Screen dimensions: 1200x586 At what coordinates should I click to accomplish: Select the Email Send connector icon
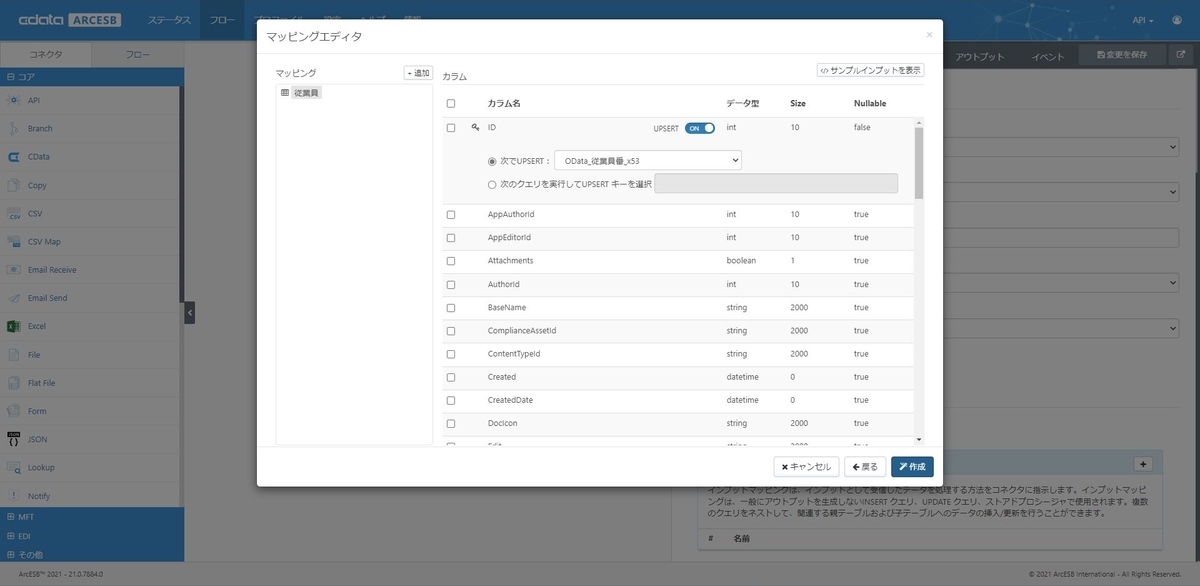(14, 298)
